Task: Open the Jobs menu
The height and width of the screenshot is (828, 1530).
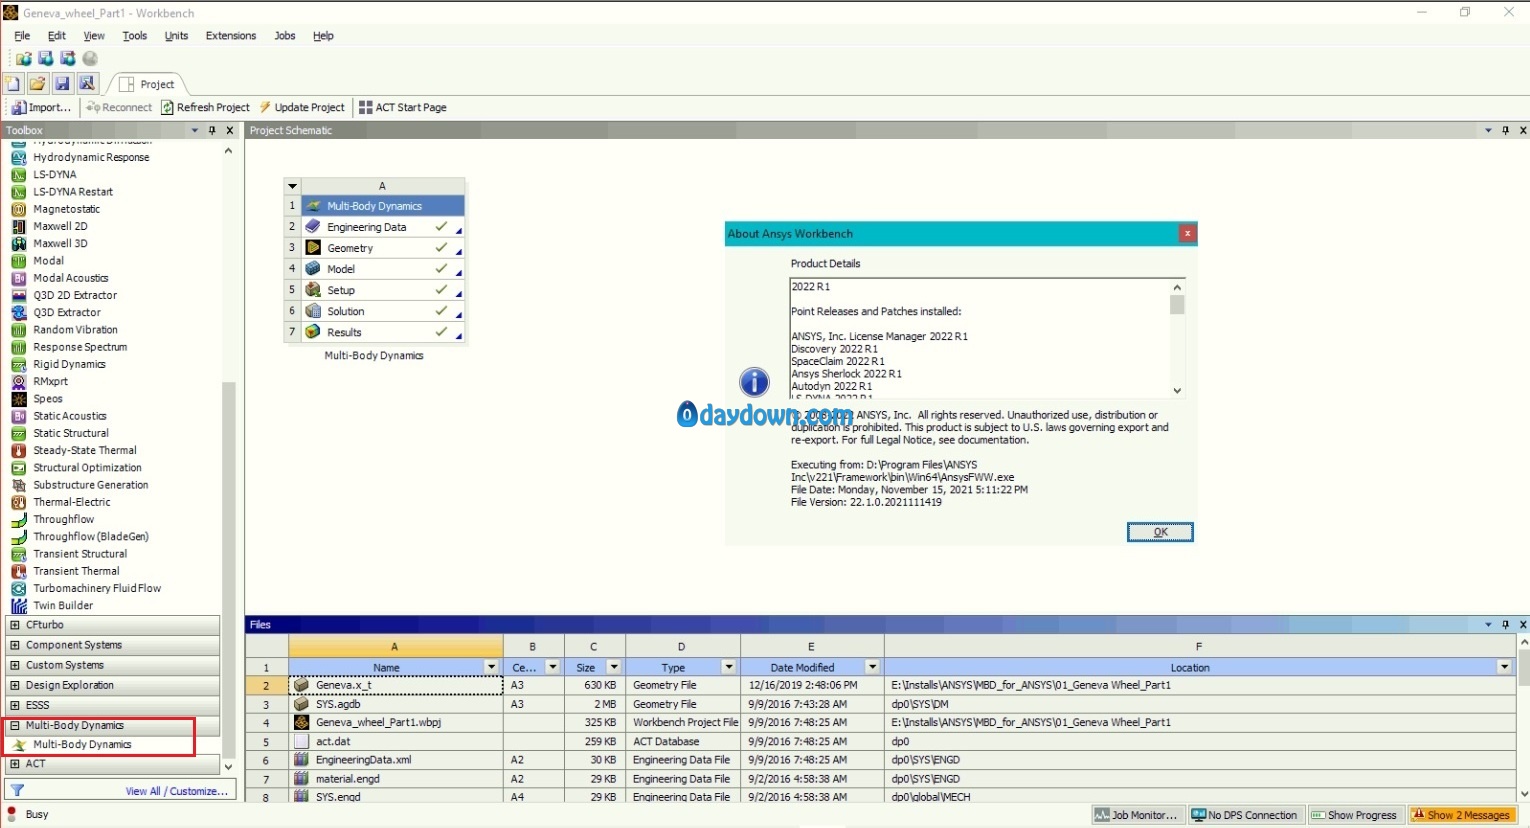Action: [x=285, y=36]
